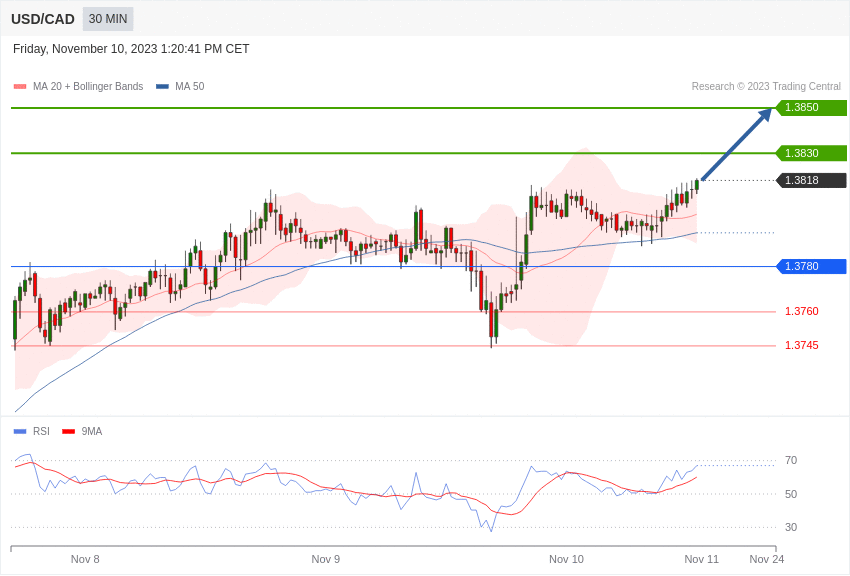Click the 1.3818 current price tag
Screen dimensions: 850x576
(812, 180)
